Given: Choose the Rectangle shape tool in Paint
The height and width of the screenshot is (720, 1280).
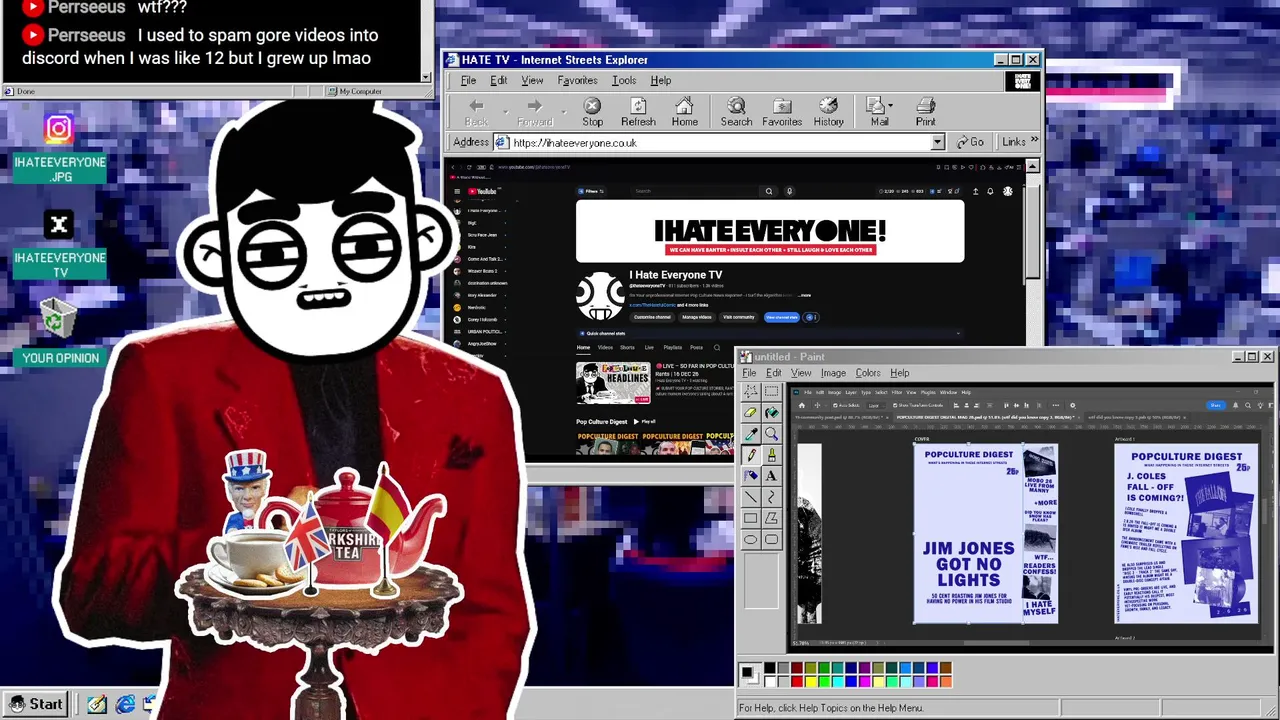Looking at the screenshot, I should pos(750,518).
